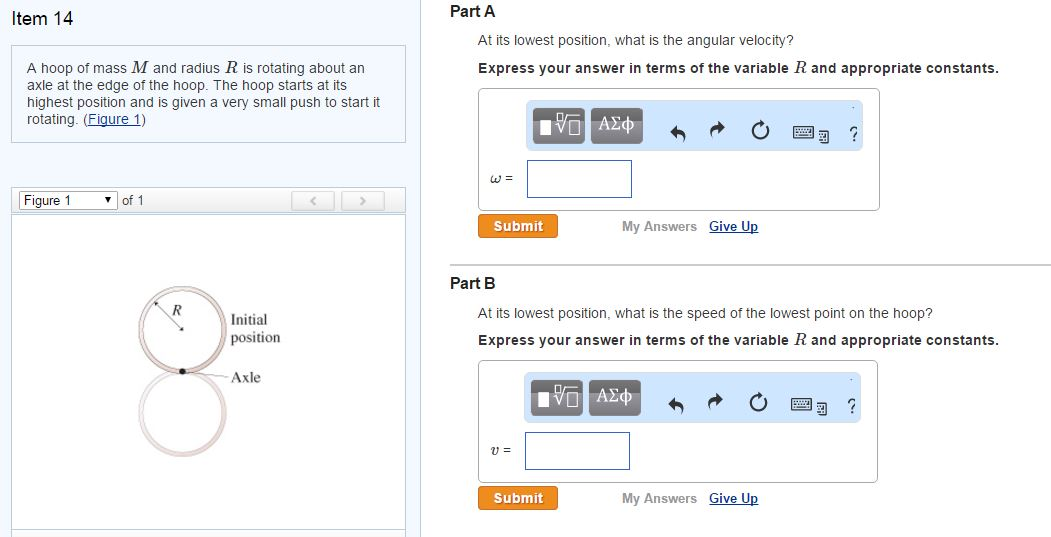Open Greek symbols palette in Part B

click(x=615, y=399)
